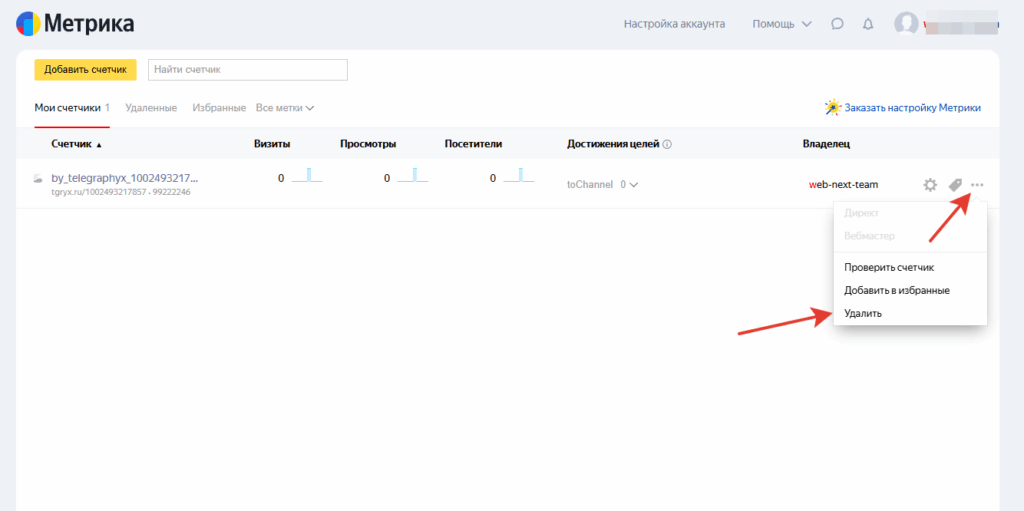Image resolution: width=1024 pixels, height=511 pixels.
Task: Choose Добавить в избранные menu item
Action: [x=896, y=290]
